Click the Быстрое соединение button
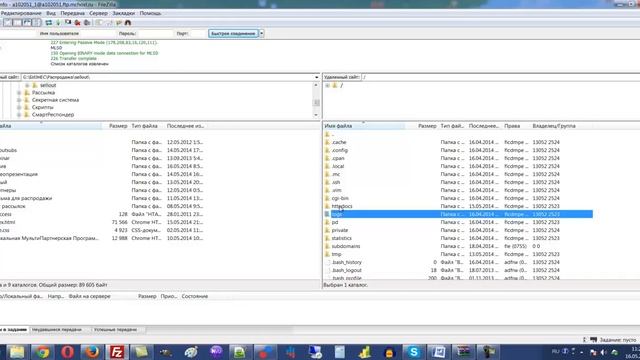 pyautogui.click(x=233, y=33)
